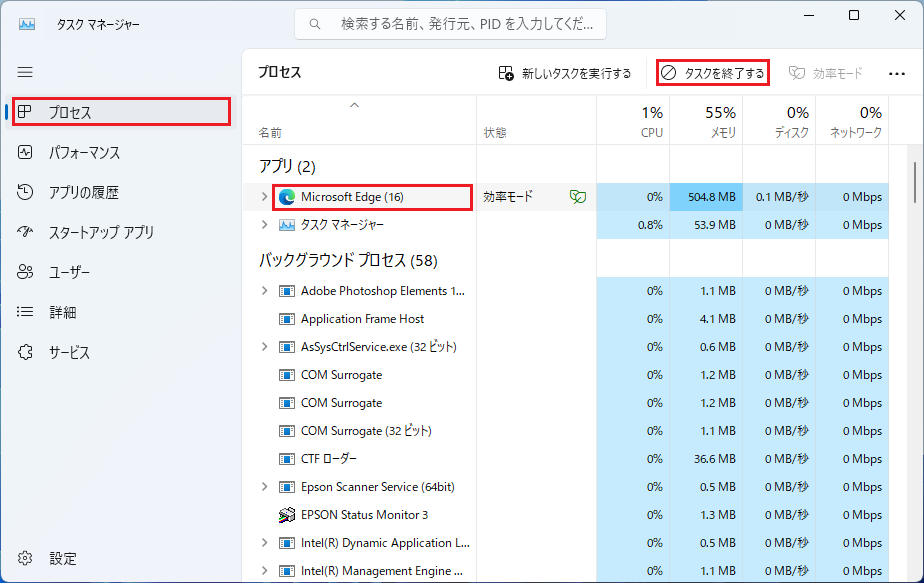Click the three-dots more options icon
Image resolution: width=924 pixels, height=583 pixels.
[896, 73]
